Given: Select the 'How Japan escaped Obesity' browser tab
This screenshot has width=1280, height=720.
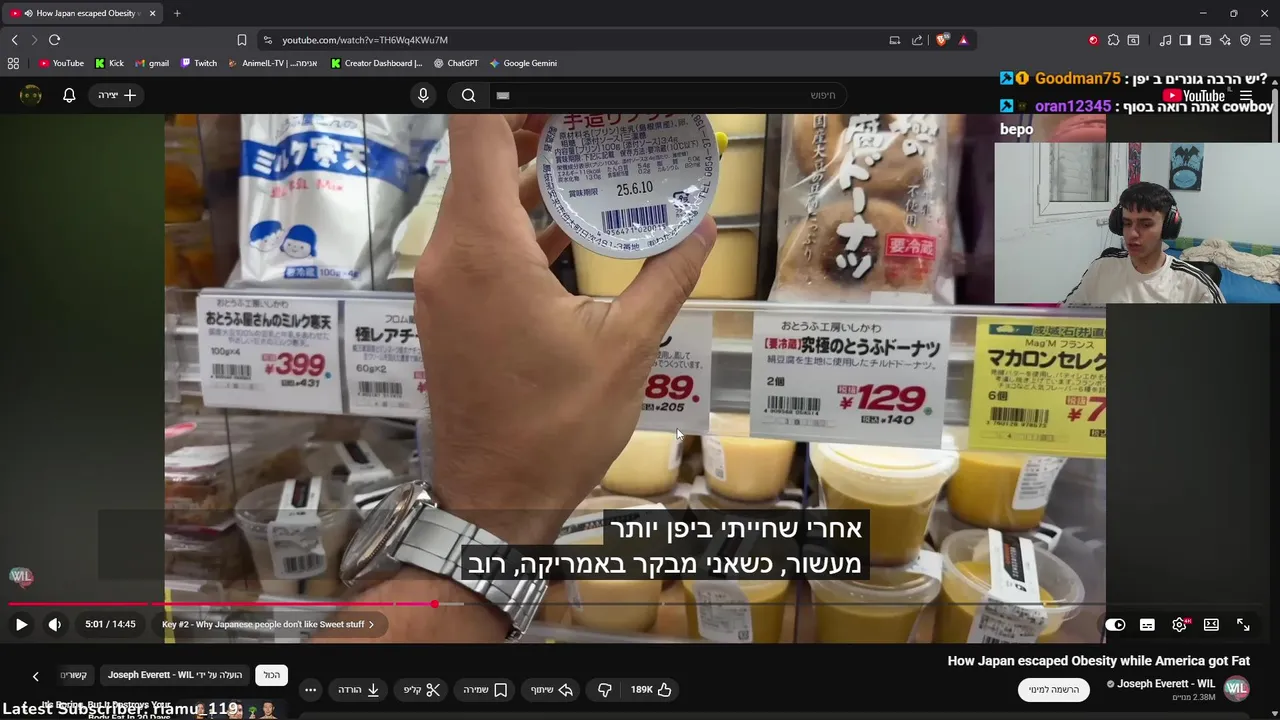Looking at the screenshot, I should (85, 13).
